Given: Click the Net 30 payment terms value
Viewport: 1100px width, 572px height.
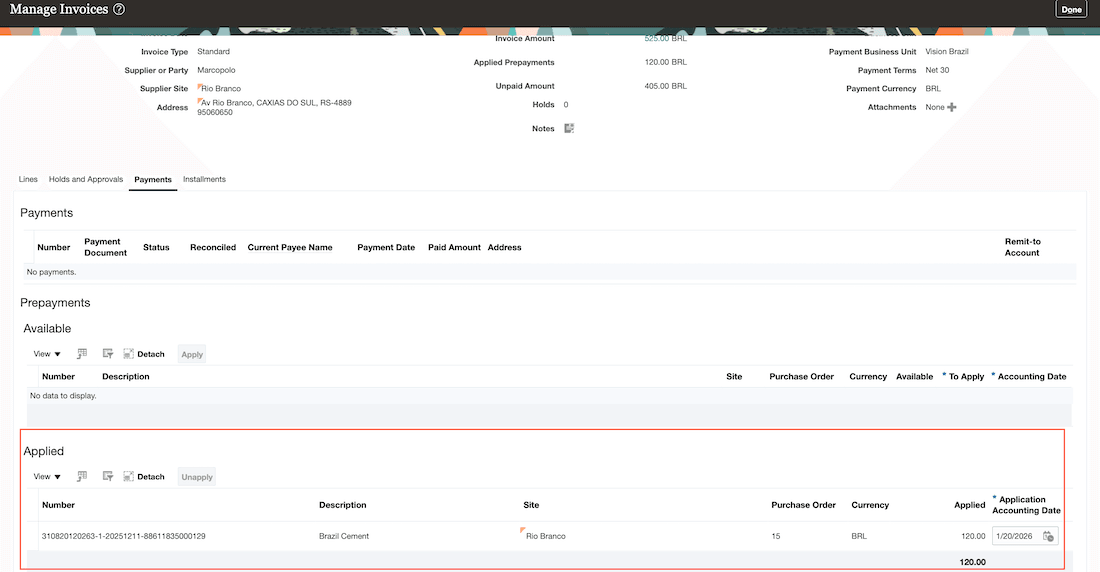Looking at the screenshot, I should point(937,70).
